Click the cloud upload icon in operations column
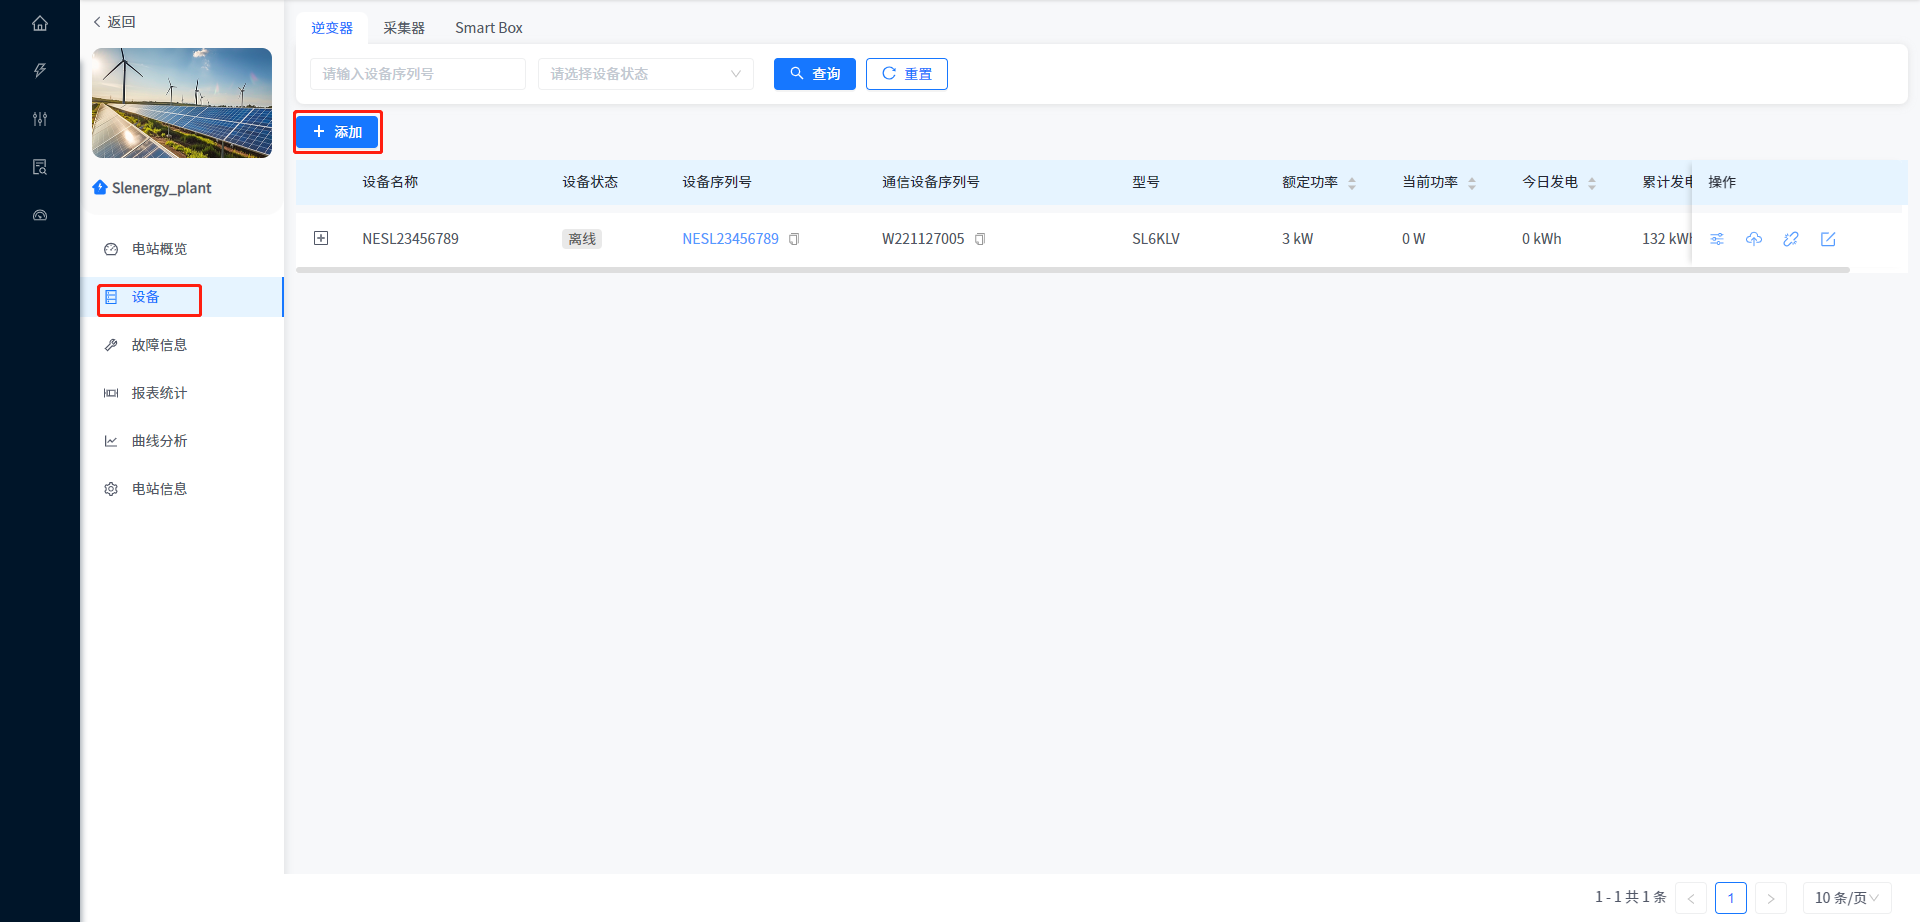Screen dimensions: 1920x922 1754,239
